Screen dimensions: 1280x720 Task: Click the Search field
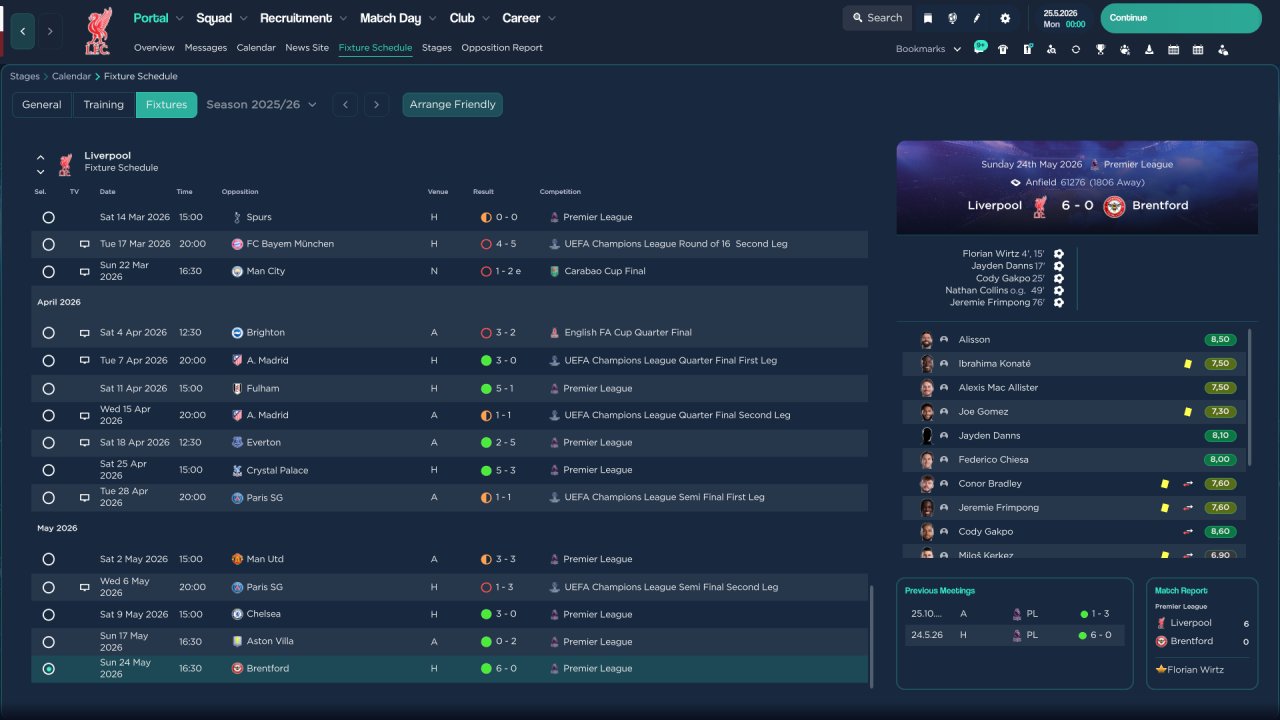pos(877,18)
